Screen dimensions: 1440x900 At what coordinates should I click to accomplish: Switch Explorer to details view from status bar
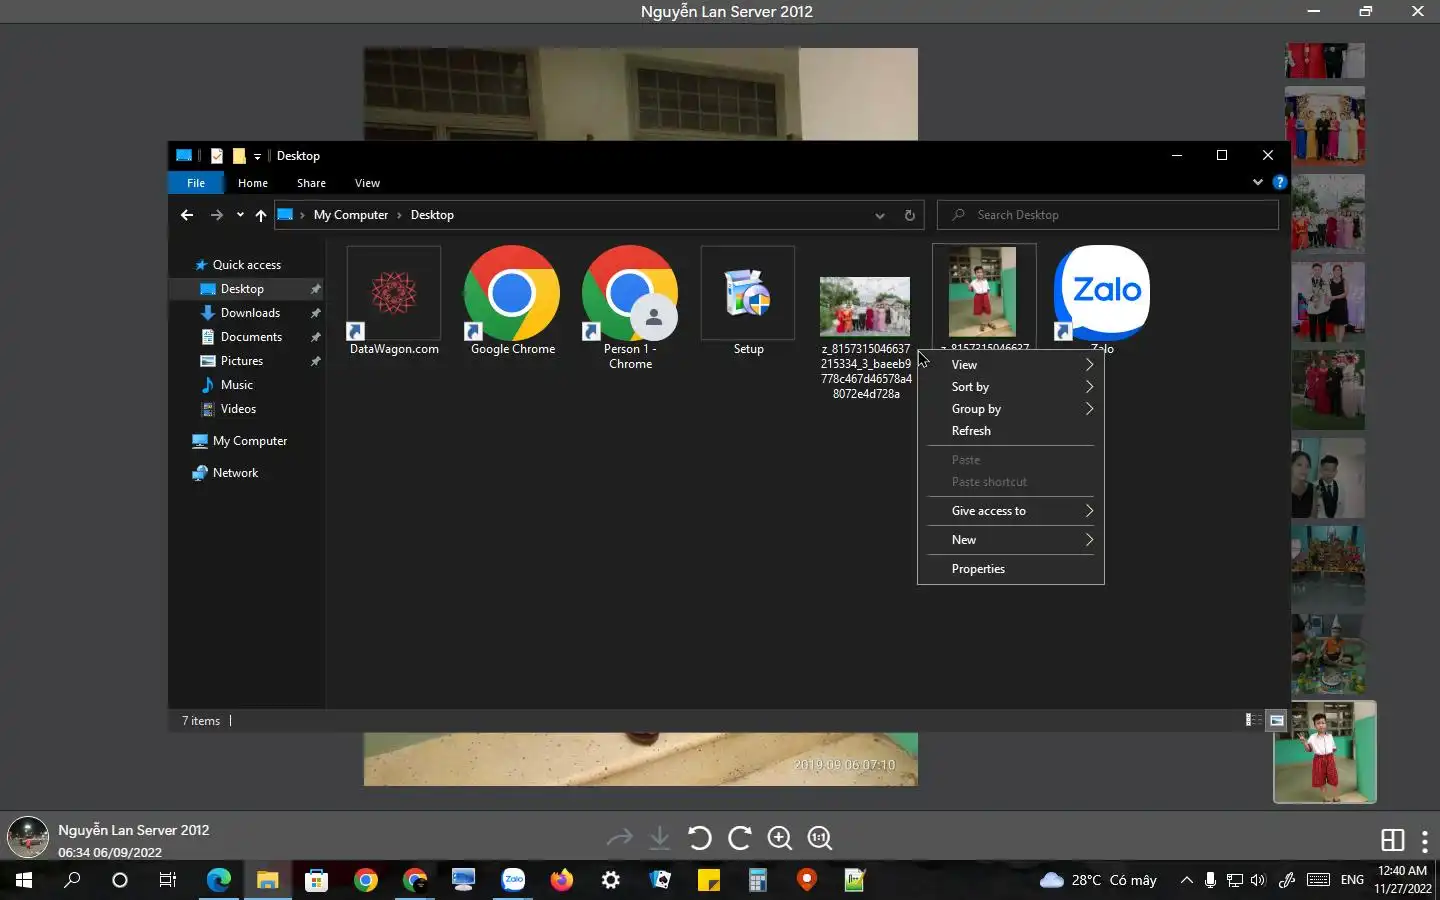point(1252,720)
